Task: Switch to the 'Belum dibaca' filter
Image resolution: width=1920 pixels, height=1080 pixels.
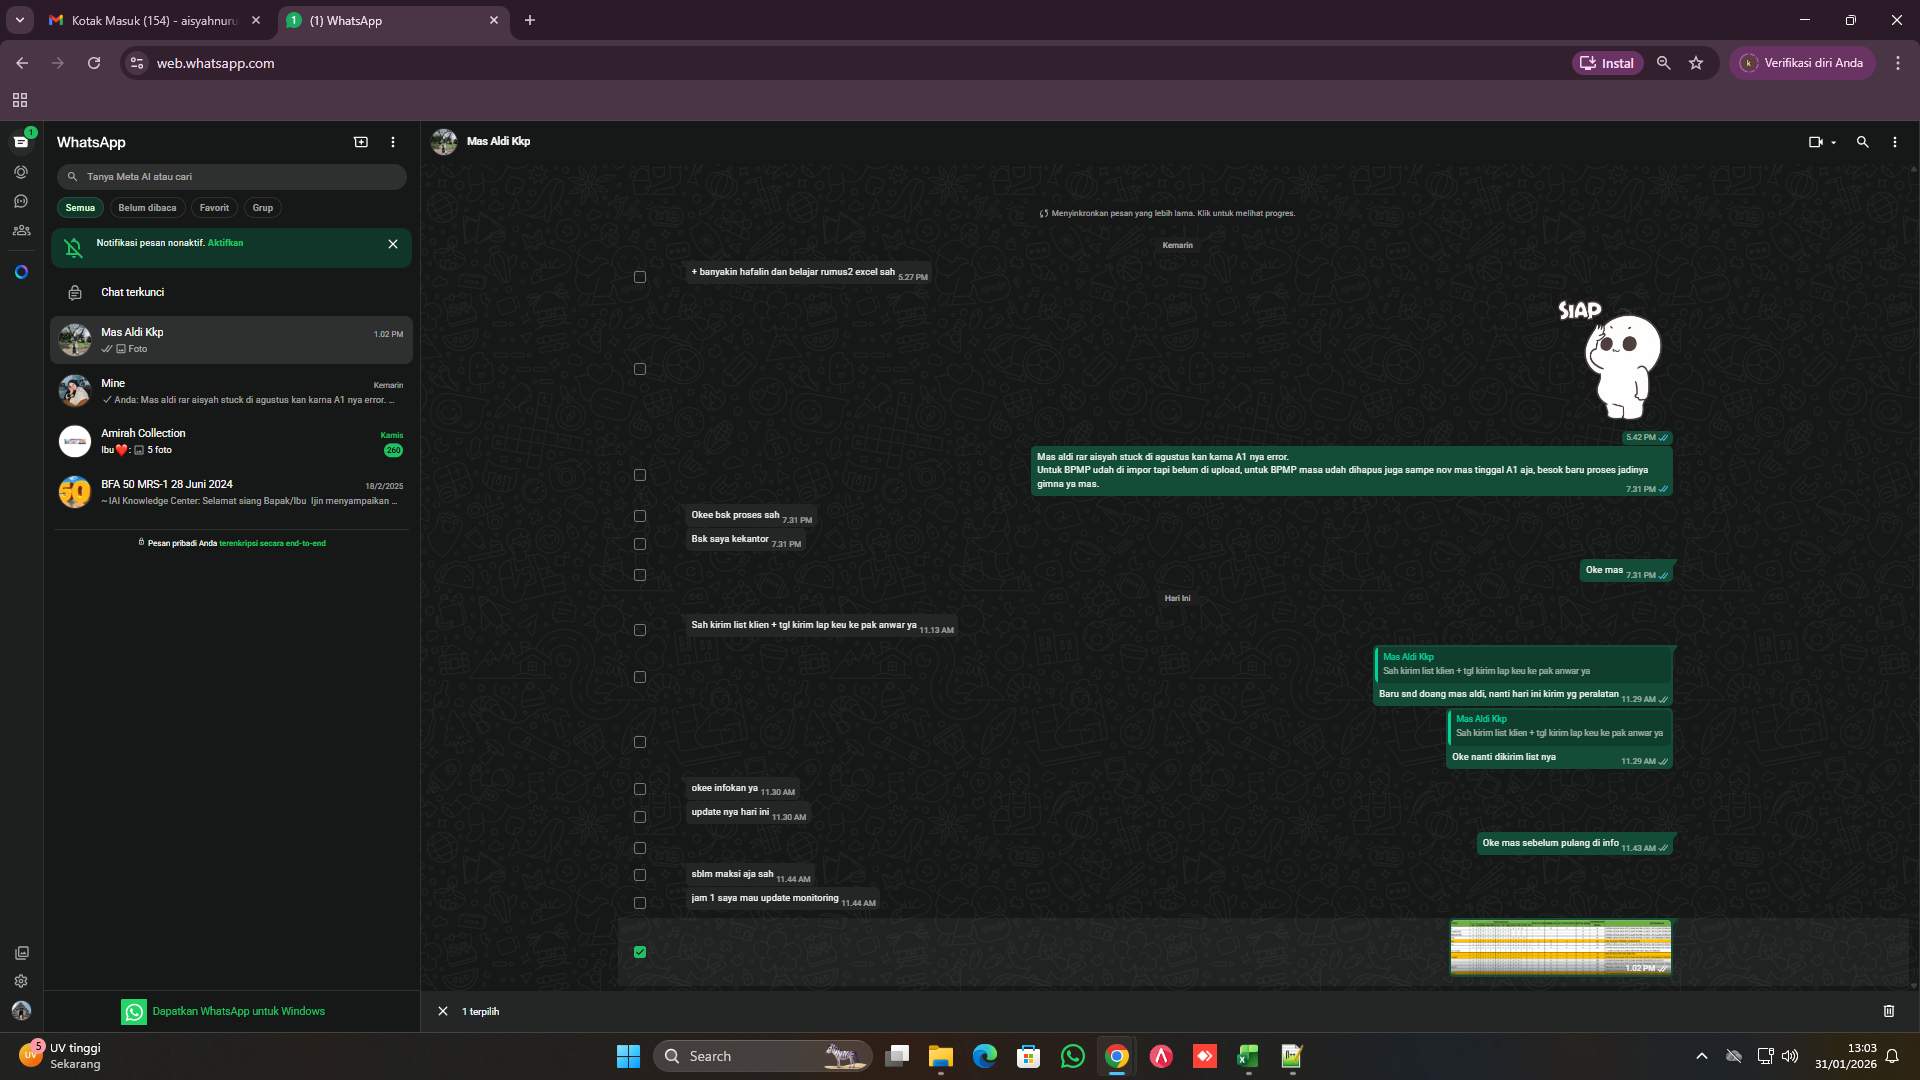Action: click(x=146, y=207)
